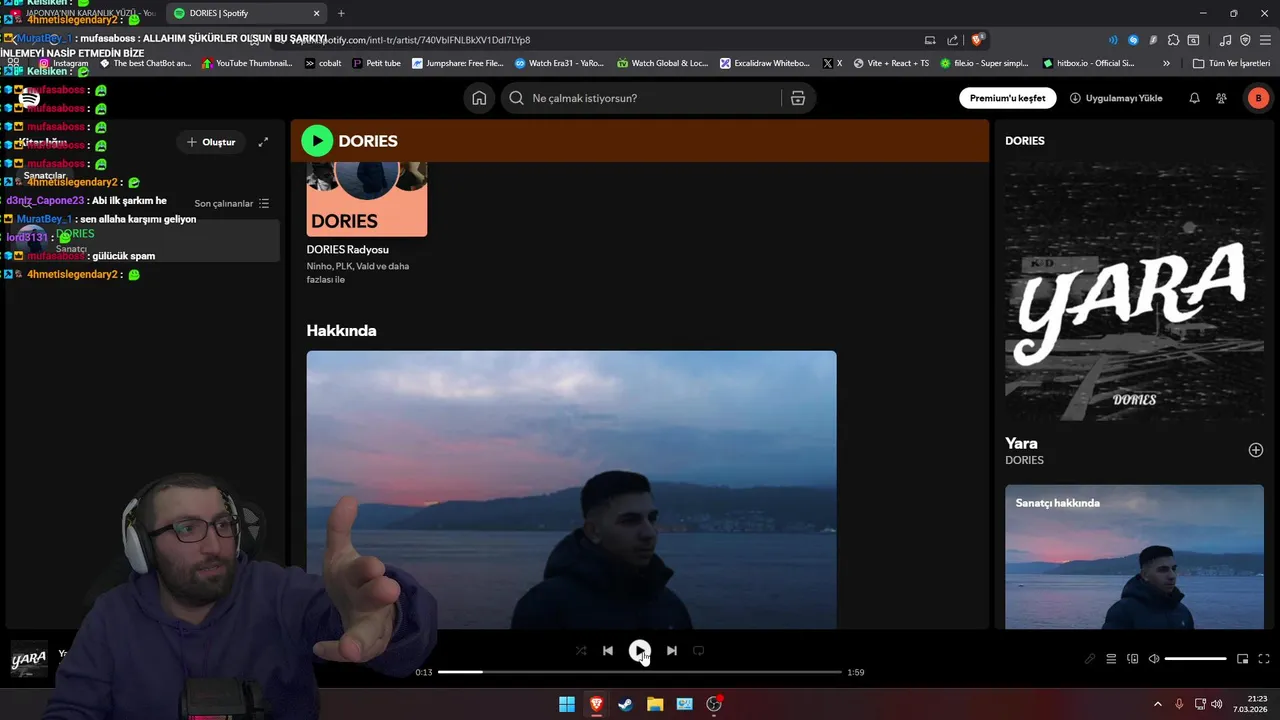Mute the Spotify volume
Image resolution: width=1280 pixels, height=720 pixels.
coord(1154,659)
